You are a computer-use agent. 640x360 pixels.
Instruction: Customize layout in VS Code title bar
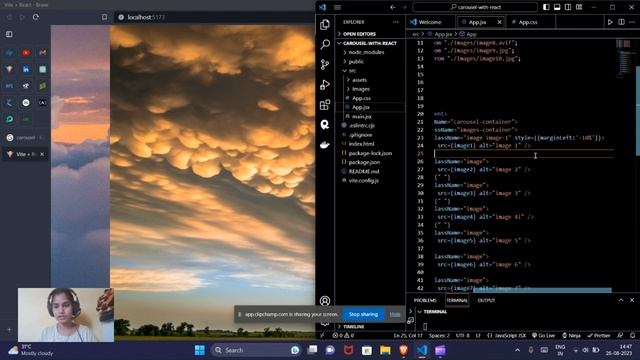(579, 7)
